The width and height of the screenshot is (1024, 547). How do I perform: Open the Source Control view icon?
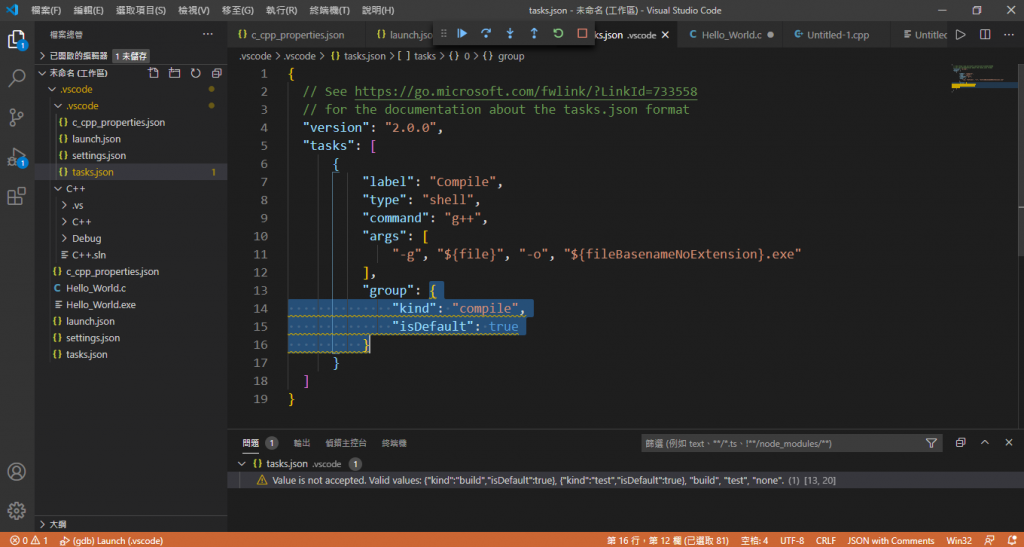(x=16, y=117)
